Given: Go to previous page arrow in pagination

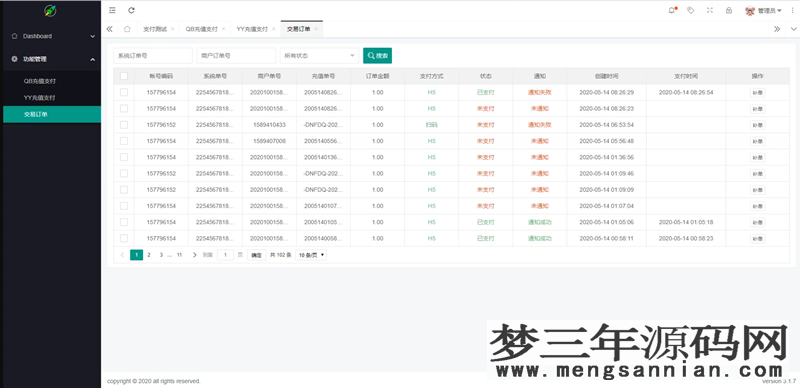Looking at the screenshot, I should (x=122, y=255).
